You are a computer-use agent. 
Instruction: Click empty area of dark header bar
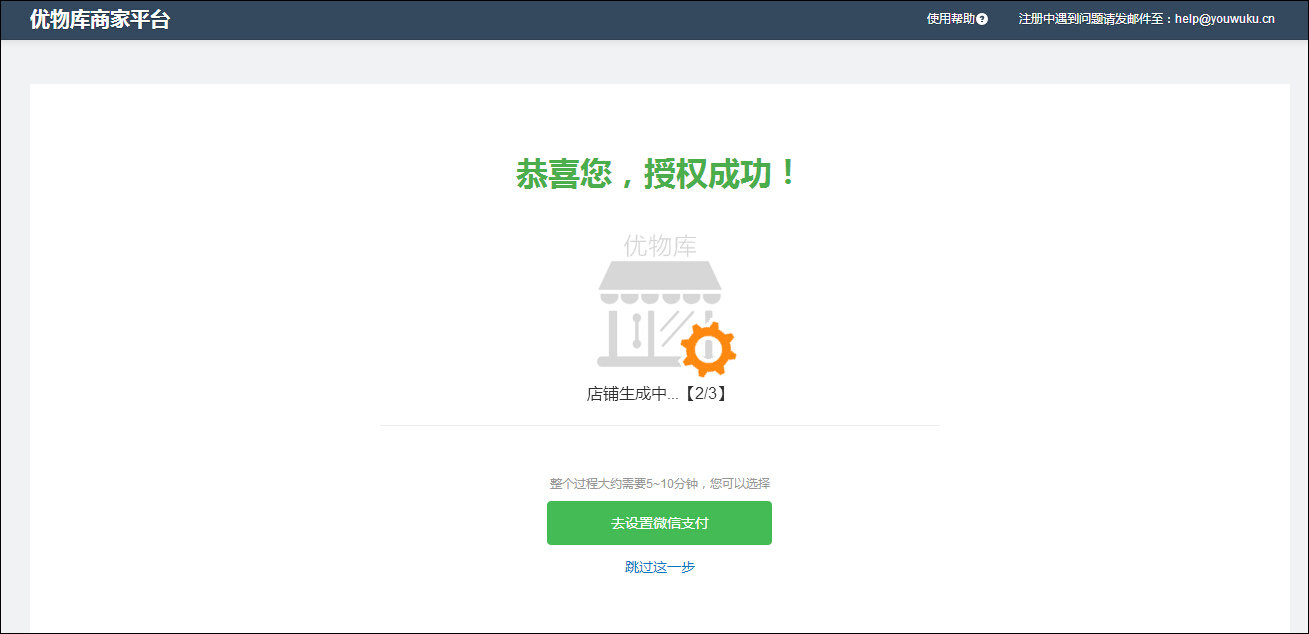(550, 19)
